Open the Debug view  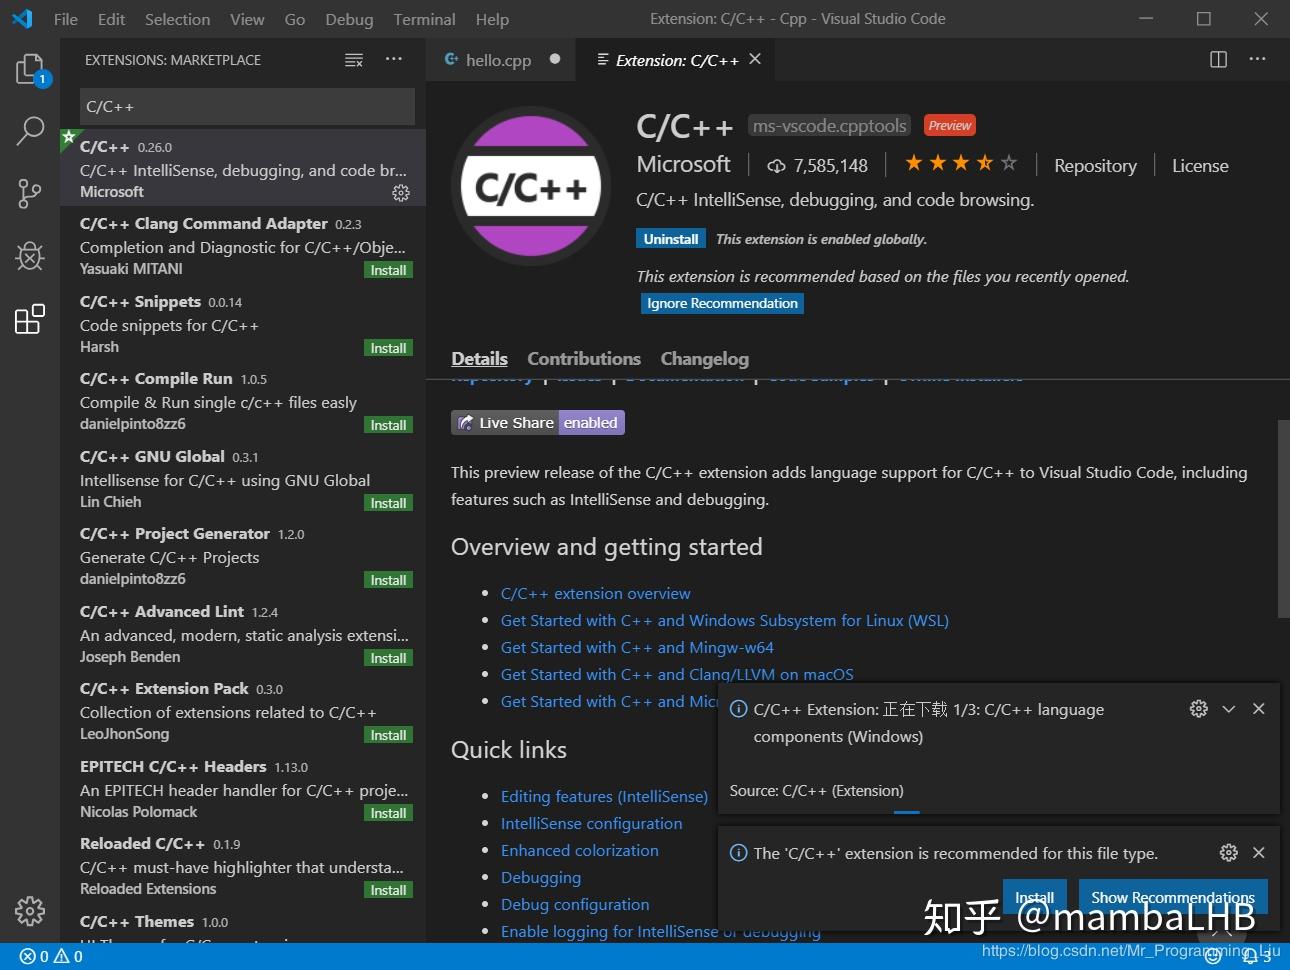click(x=30, y=256)
